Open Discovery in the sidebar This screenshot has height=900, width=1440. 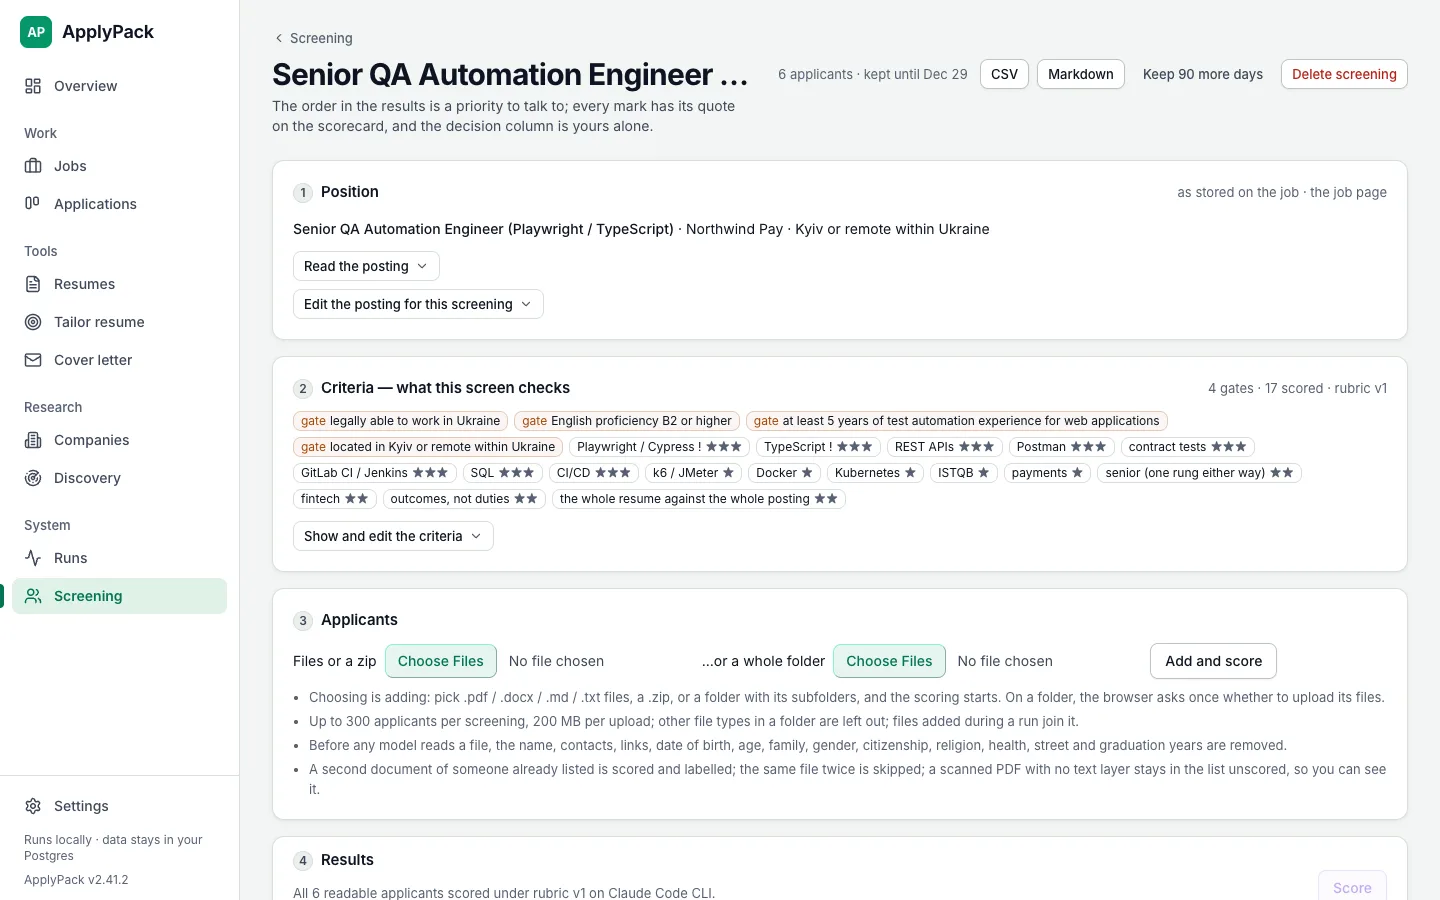pos(120,478)
